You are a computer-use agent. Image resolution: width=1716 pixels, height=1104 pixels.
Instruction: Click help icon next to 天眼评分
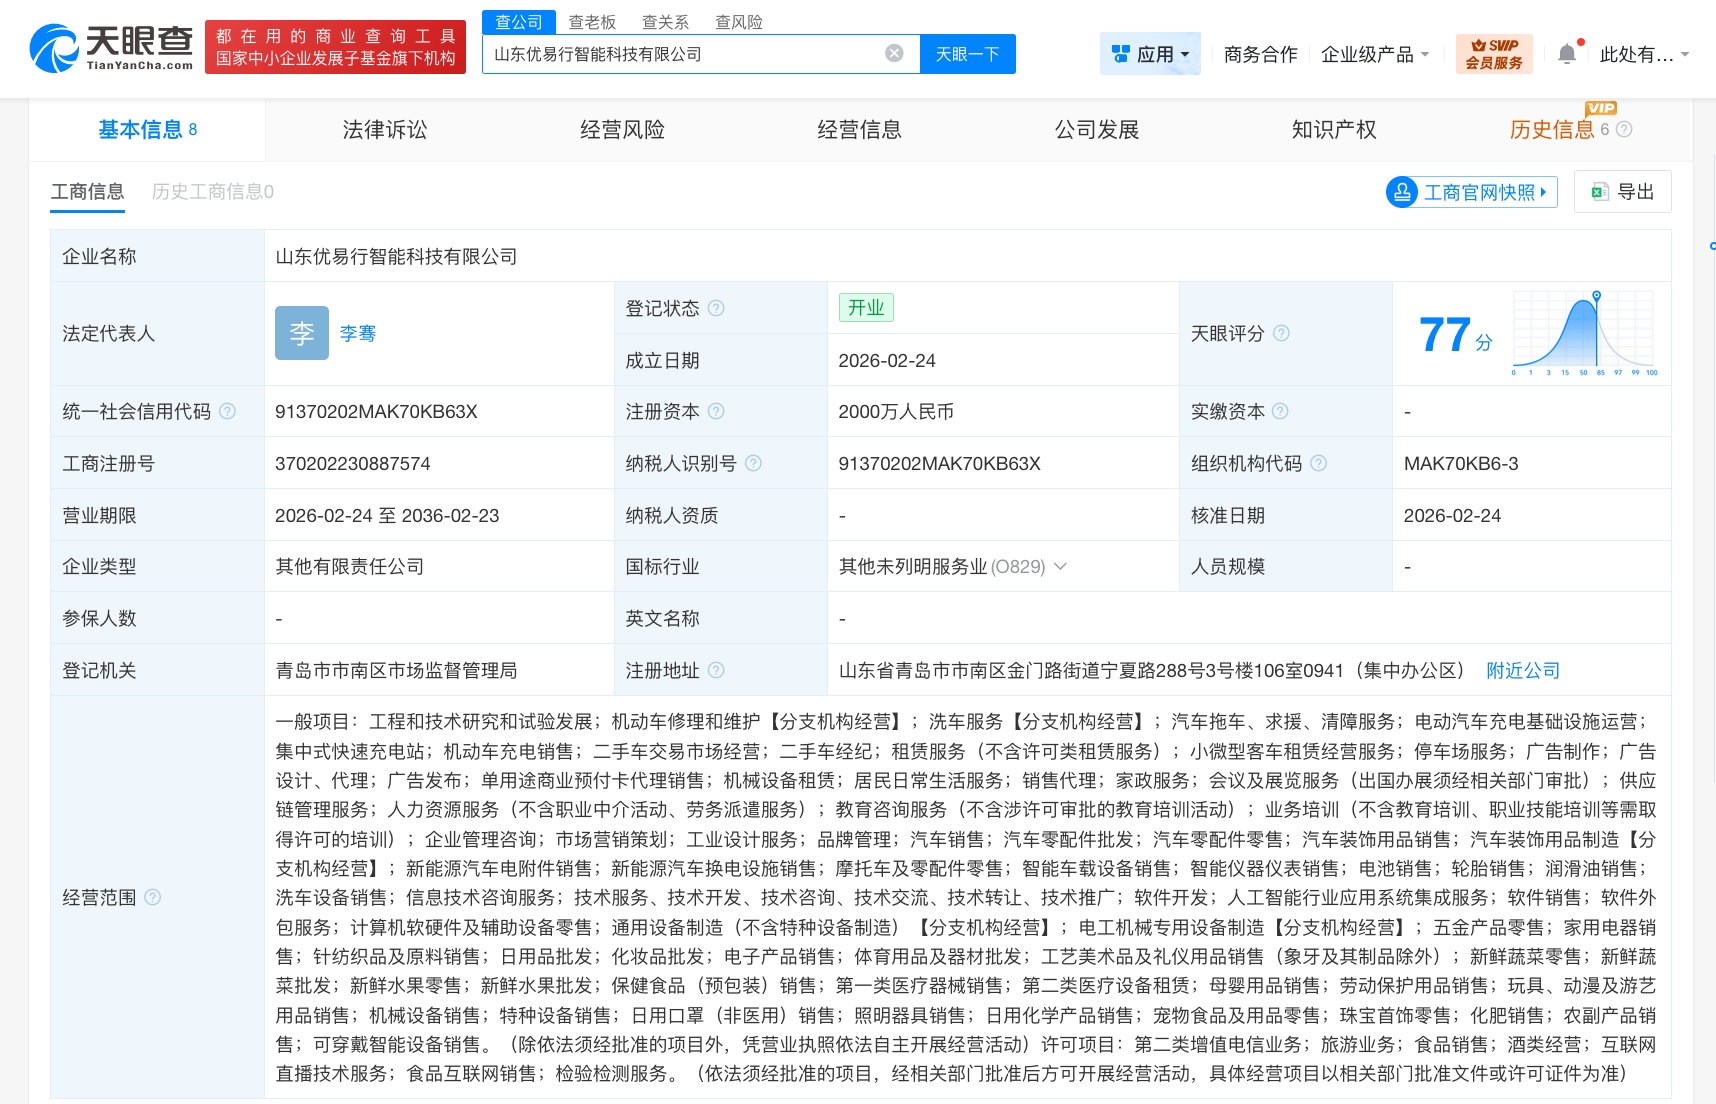(x=1281, y=333)
